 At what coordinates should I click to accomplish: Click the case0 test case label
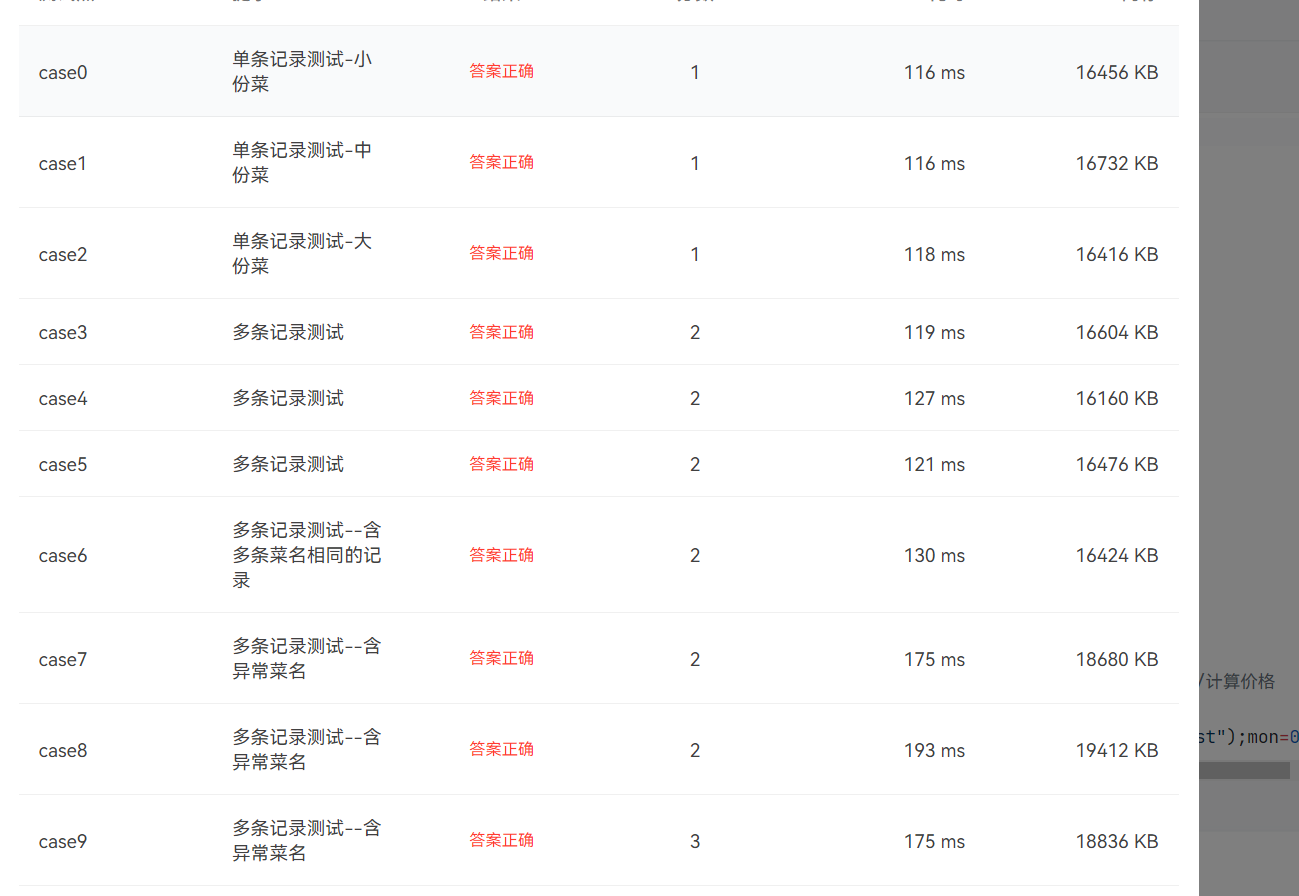[x=63, y=72]
